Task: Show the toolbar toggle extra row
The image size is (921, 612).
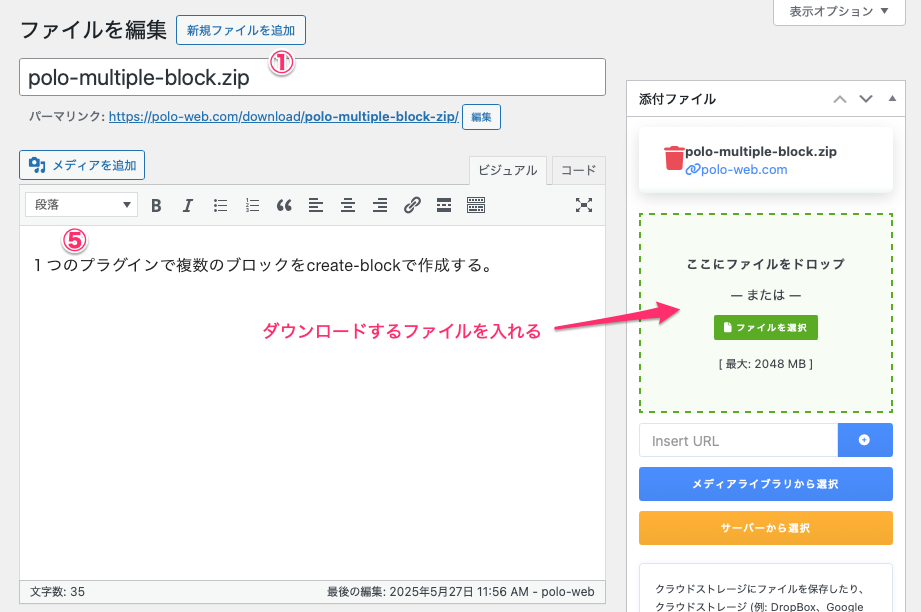Action: pos(476,205)
